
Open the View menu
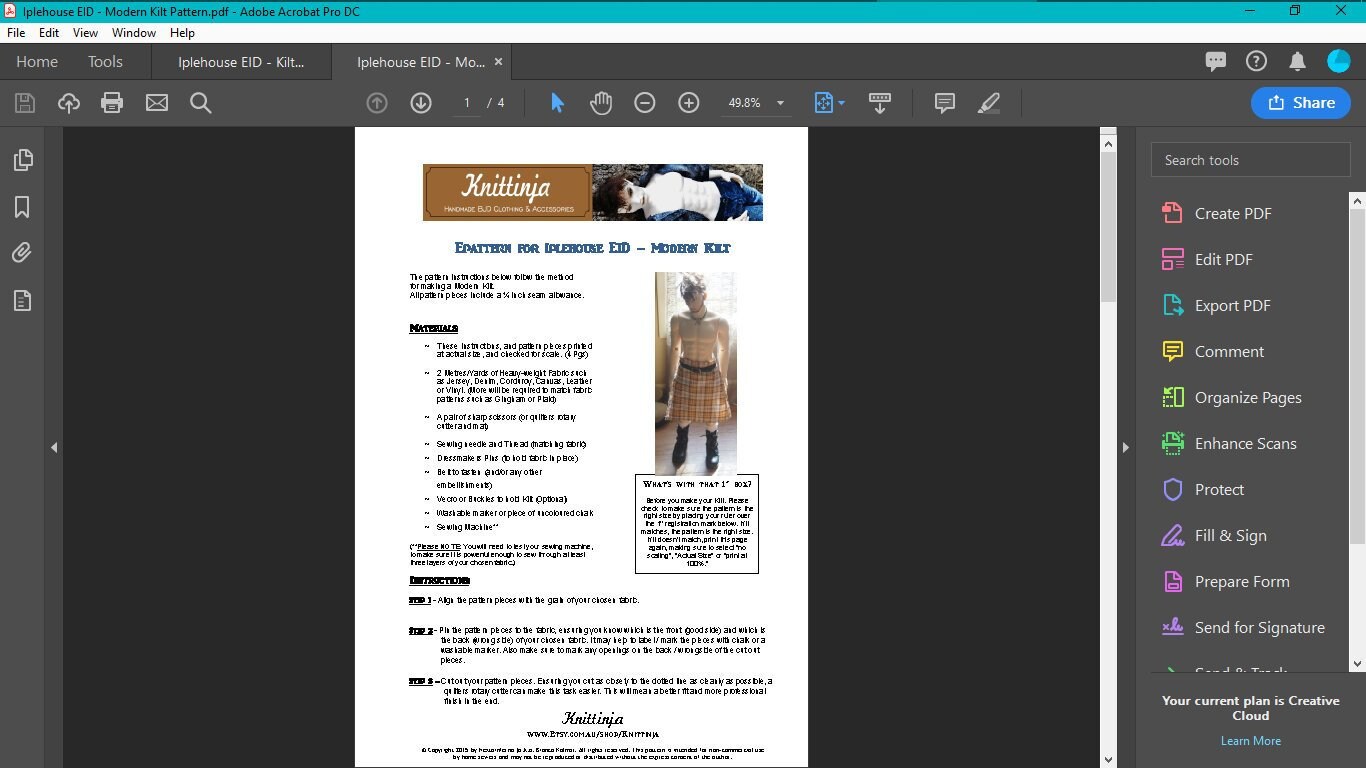coord(85,33)
